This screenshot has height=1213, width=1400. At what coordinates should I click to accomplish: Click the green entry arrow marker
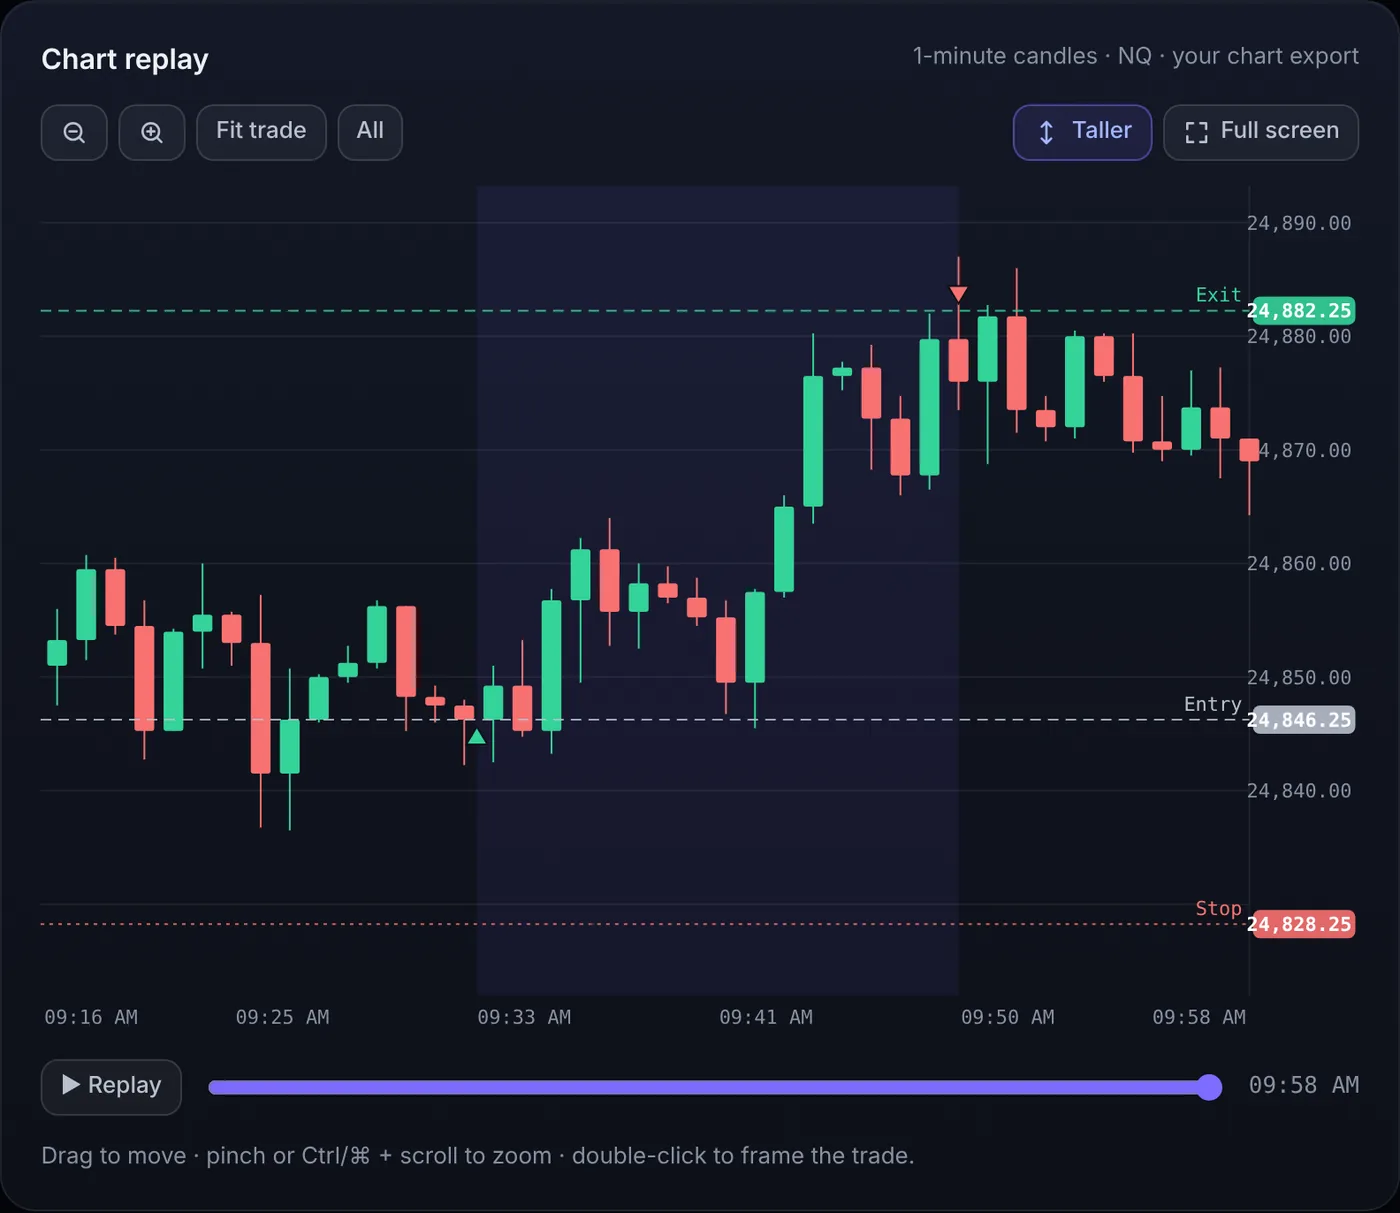(x=477, y=737)
